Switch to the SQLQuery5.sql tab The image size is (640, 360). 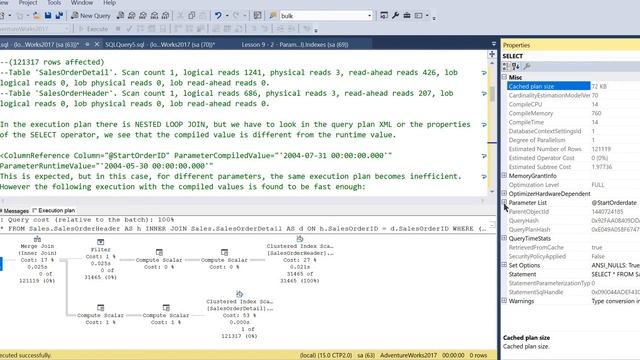160,44
